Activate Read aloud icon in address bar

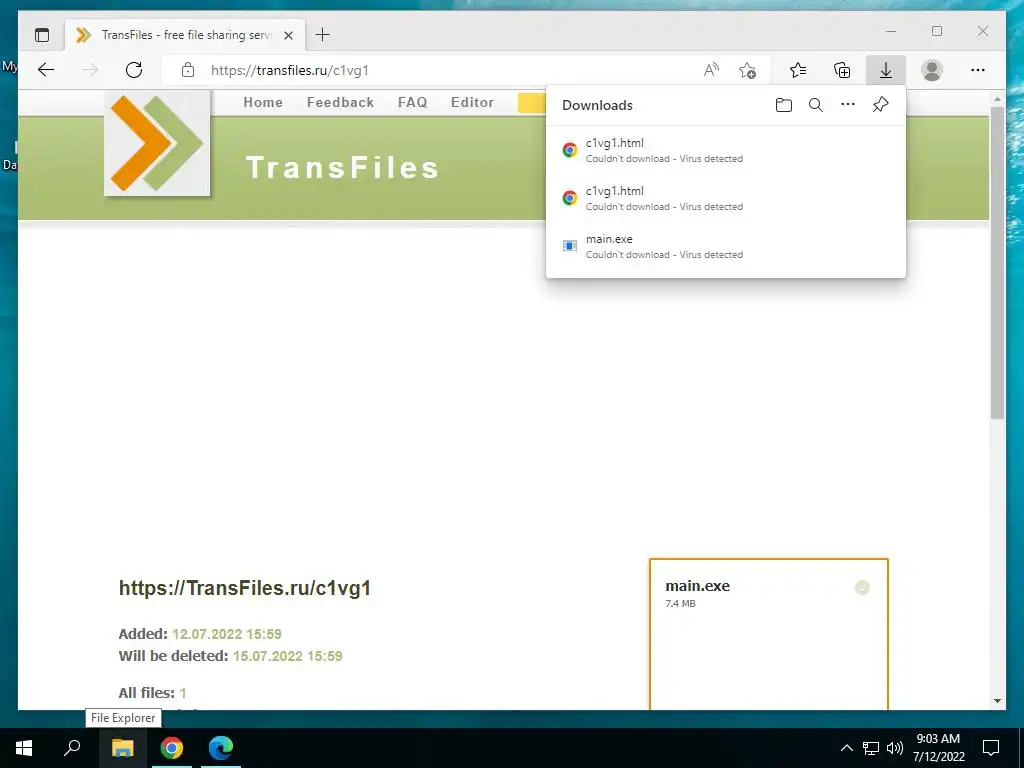(711, 70)
